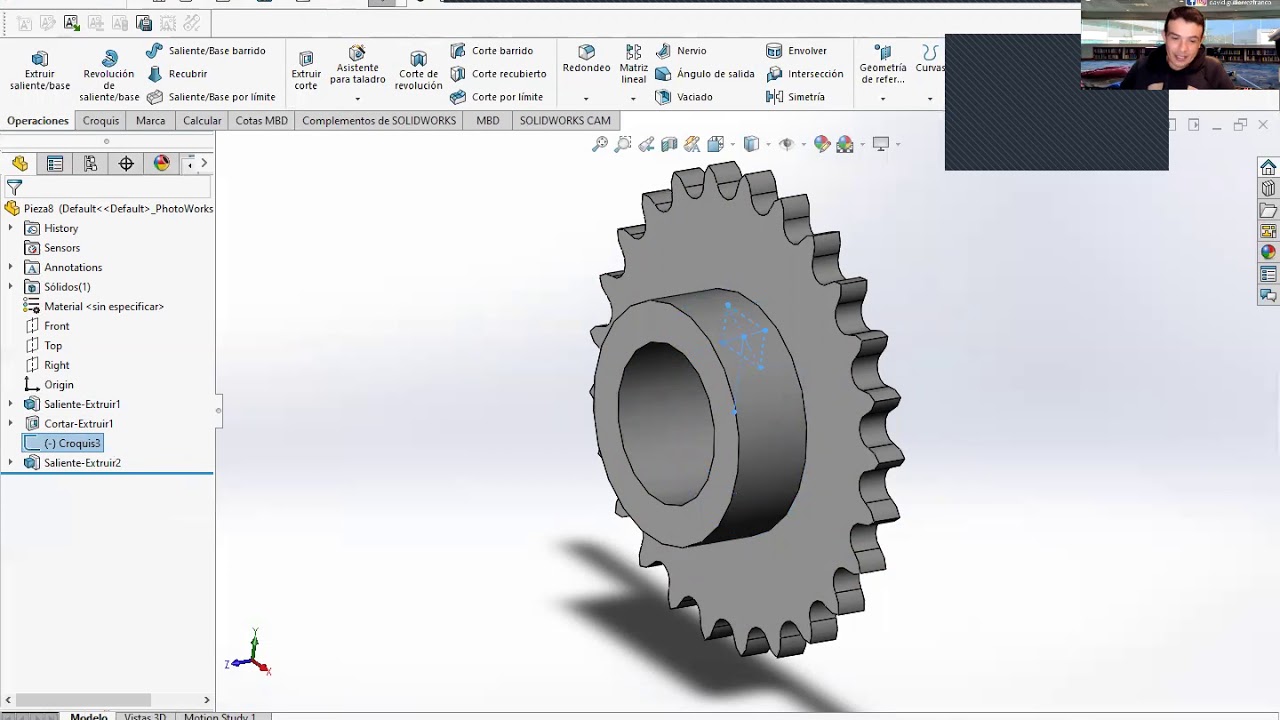Select the Front plane
The width and height of the screenshot is (1280, 720).
click(57, 326)
